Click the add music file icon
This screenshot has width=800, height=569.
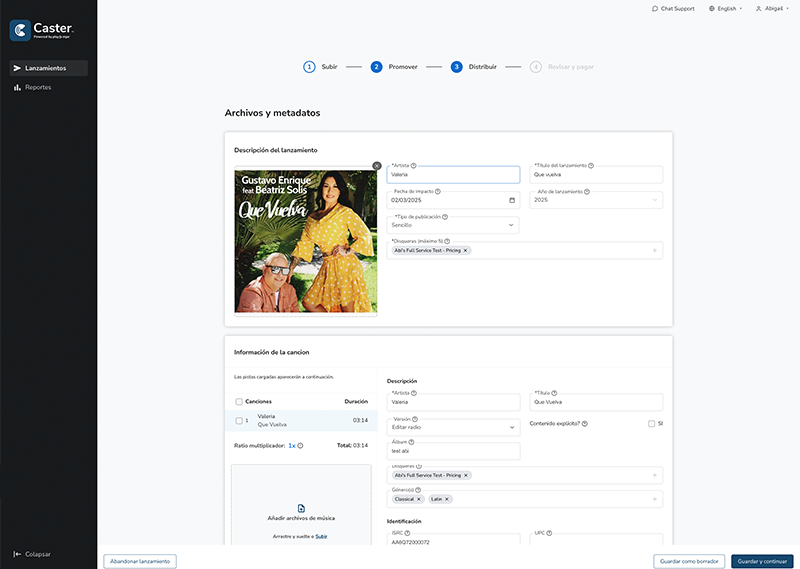[x=301, y=508]
